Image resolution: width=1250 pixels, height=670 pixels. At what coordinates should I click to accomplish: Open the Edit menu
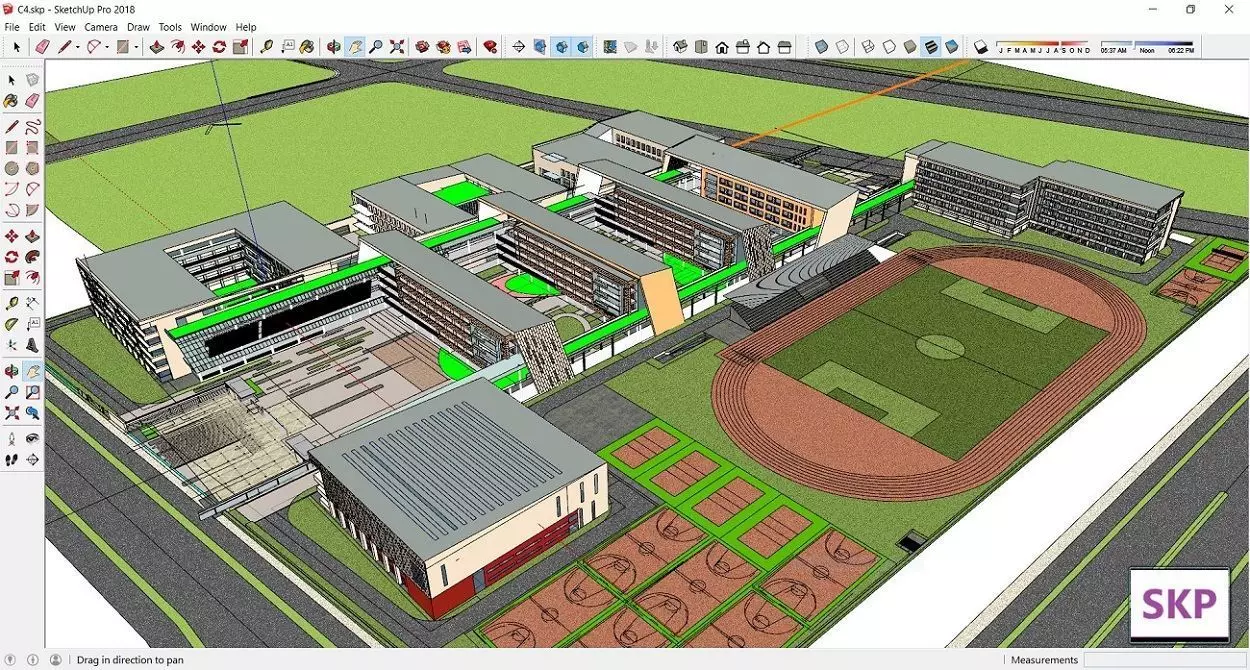37,27
